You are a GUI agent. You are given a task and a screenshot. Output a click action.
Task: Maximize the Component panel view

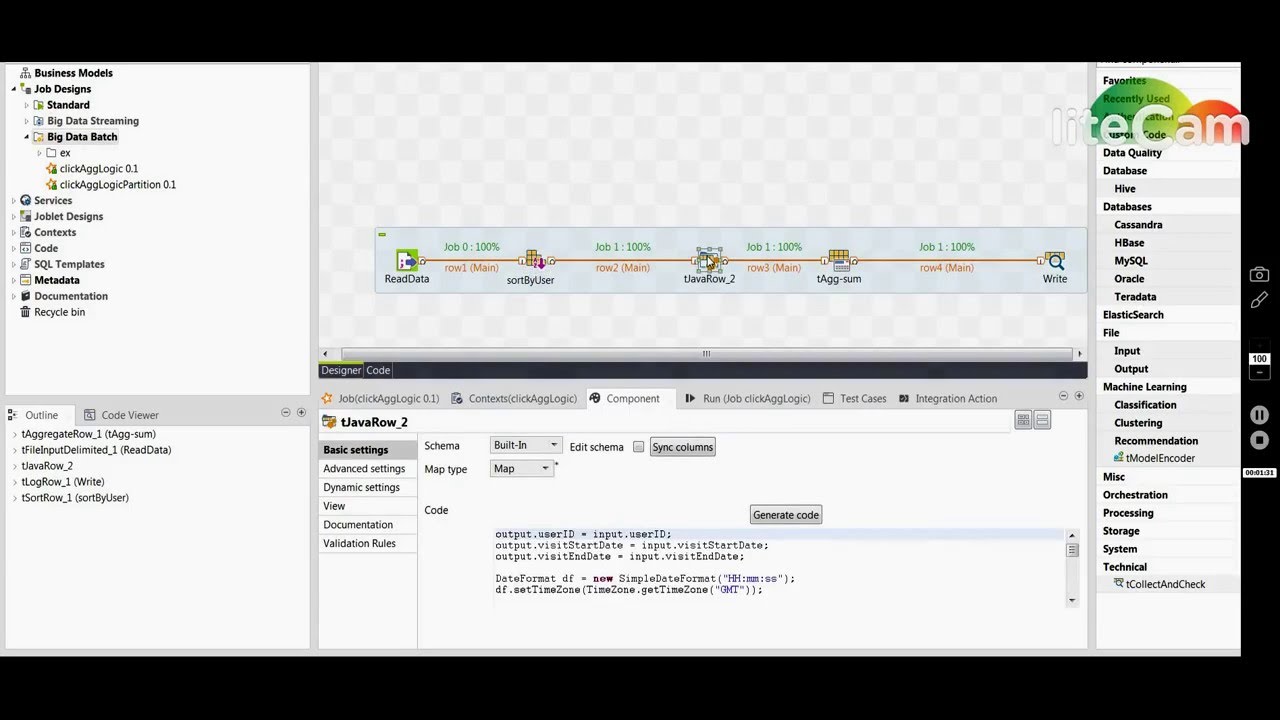point(1079,396)
